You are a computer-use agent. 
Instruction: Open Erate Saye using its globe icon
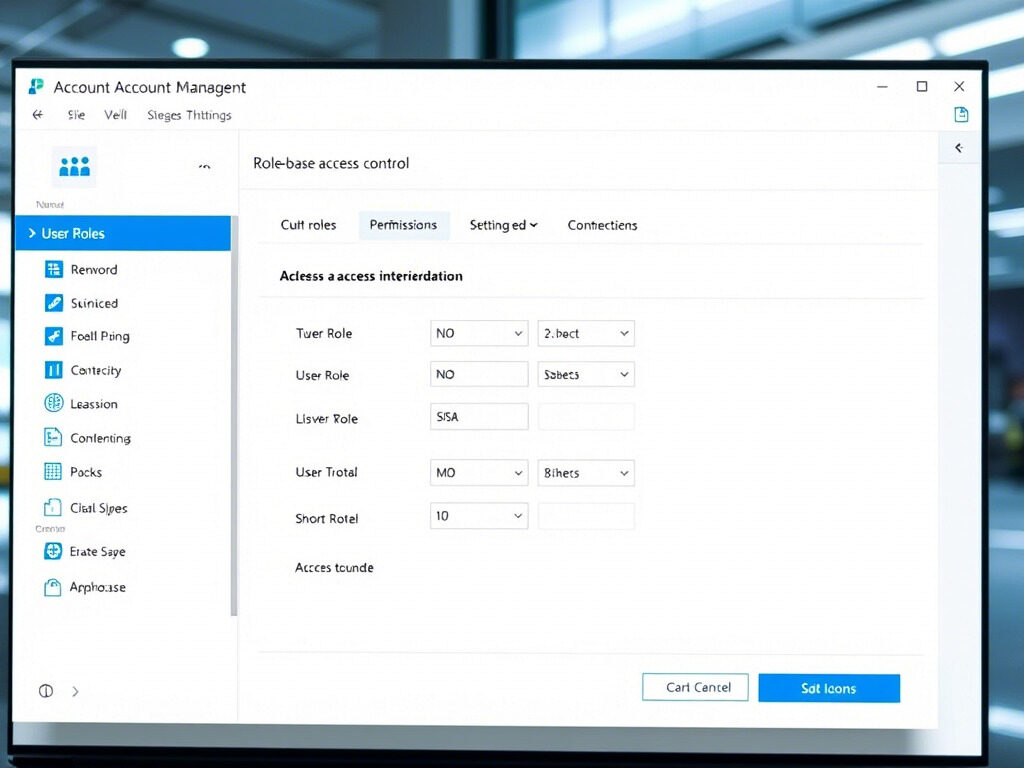(x=55, y=551)
